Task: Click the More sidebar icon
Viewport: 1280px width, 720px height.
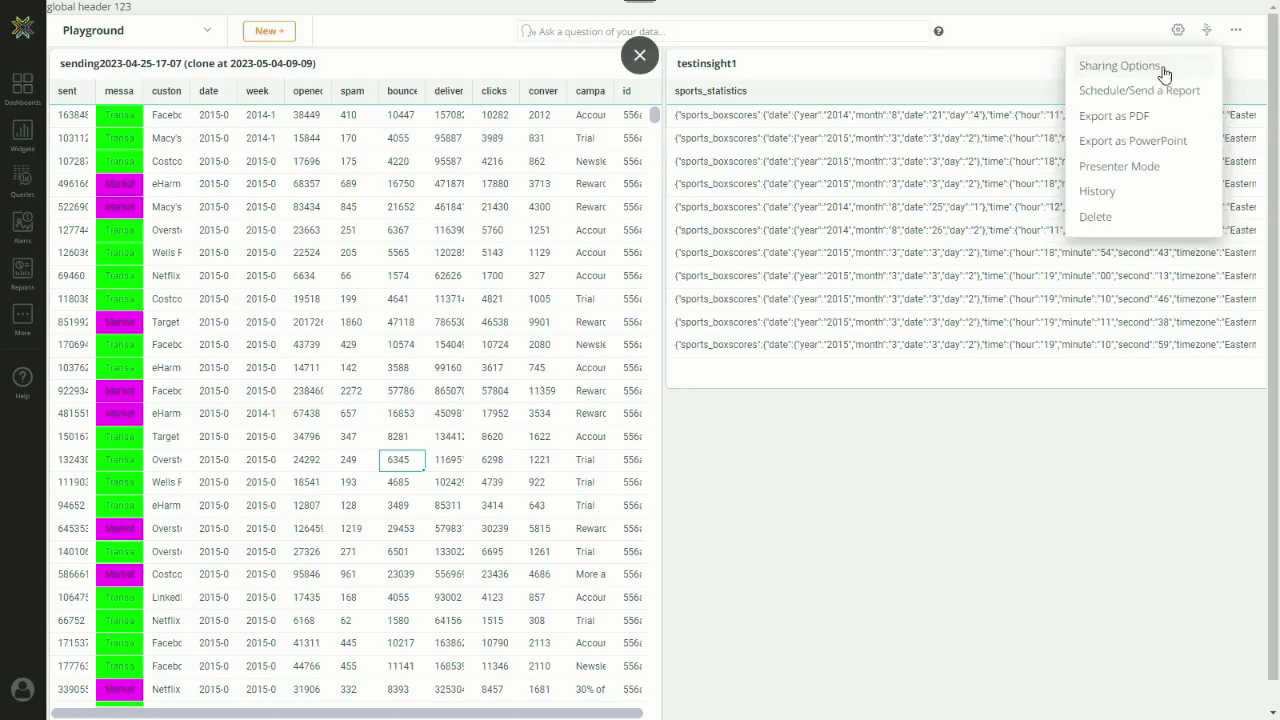Action: coord(22,319)
